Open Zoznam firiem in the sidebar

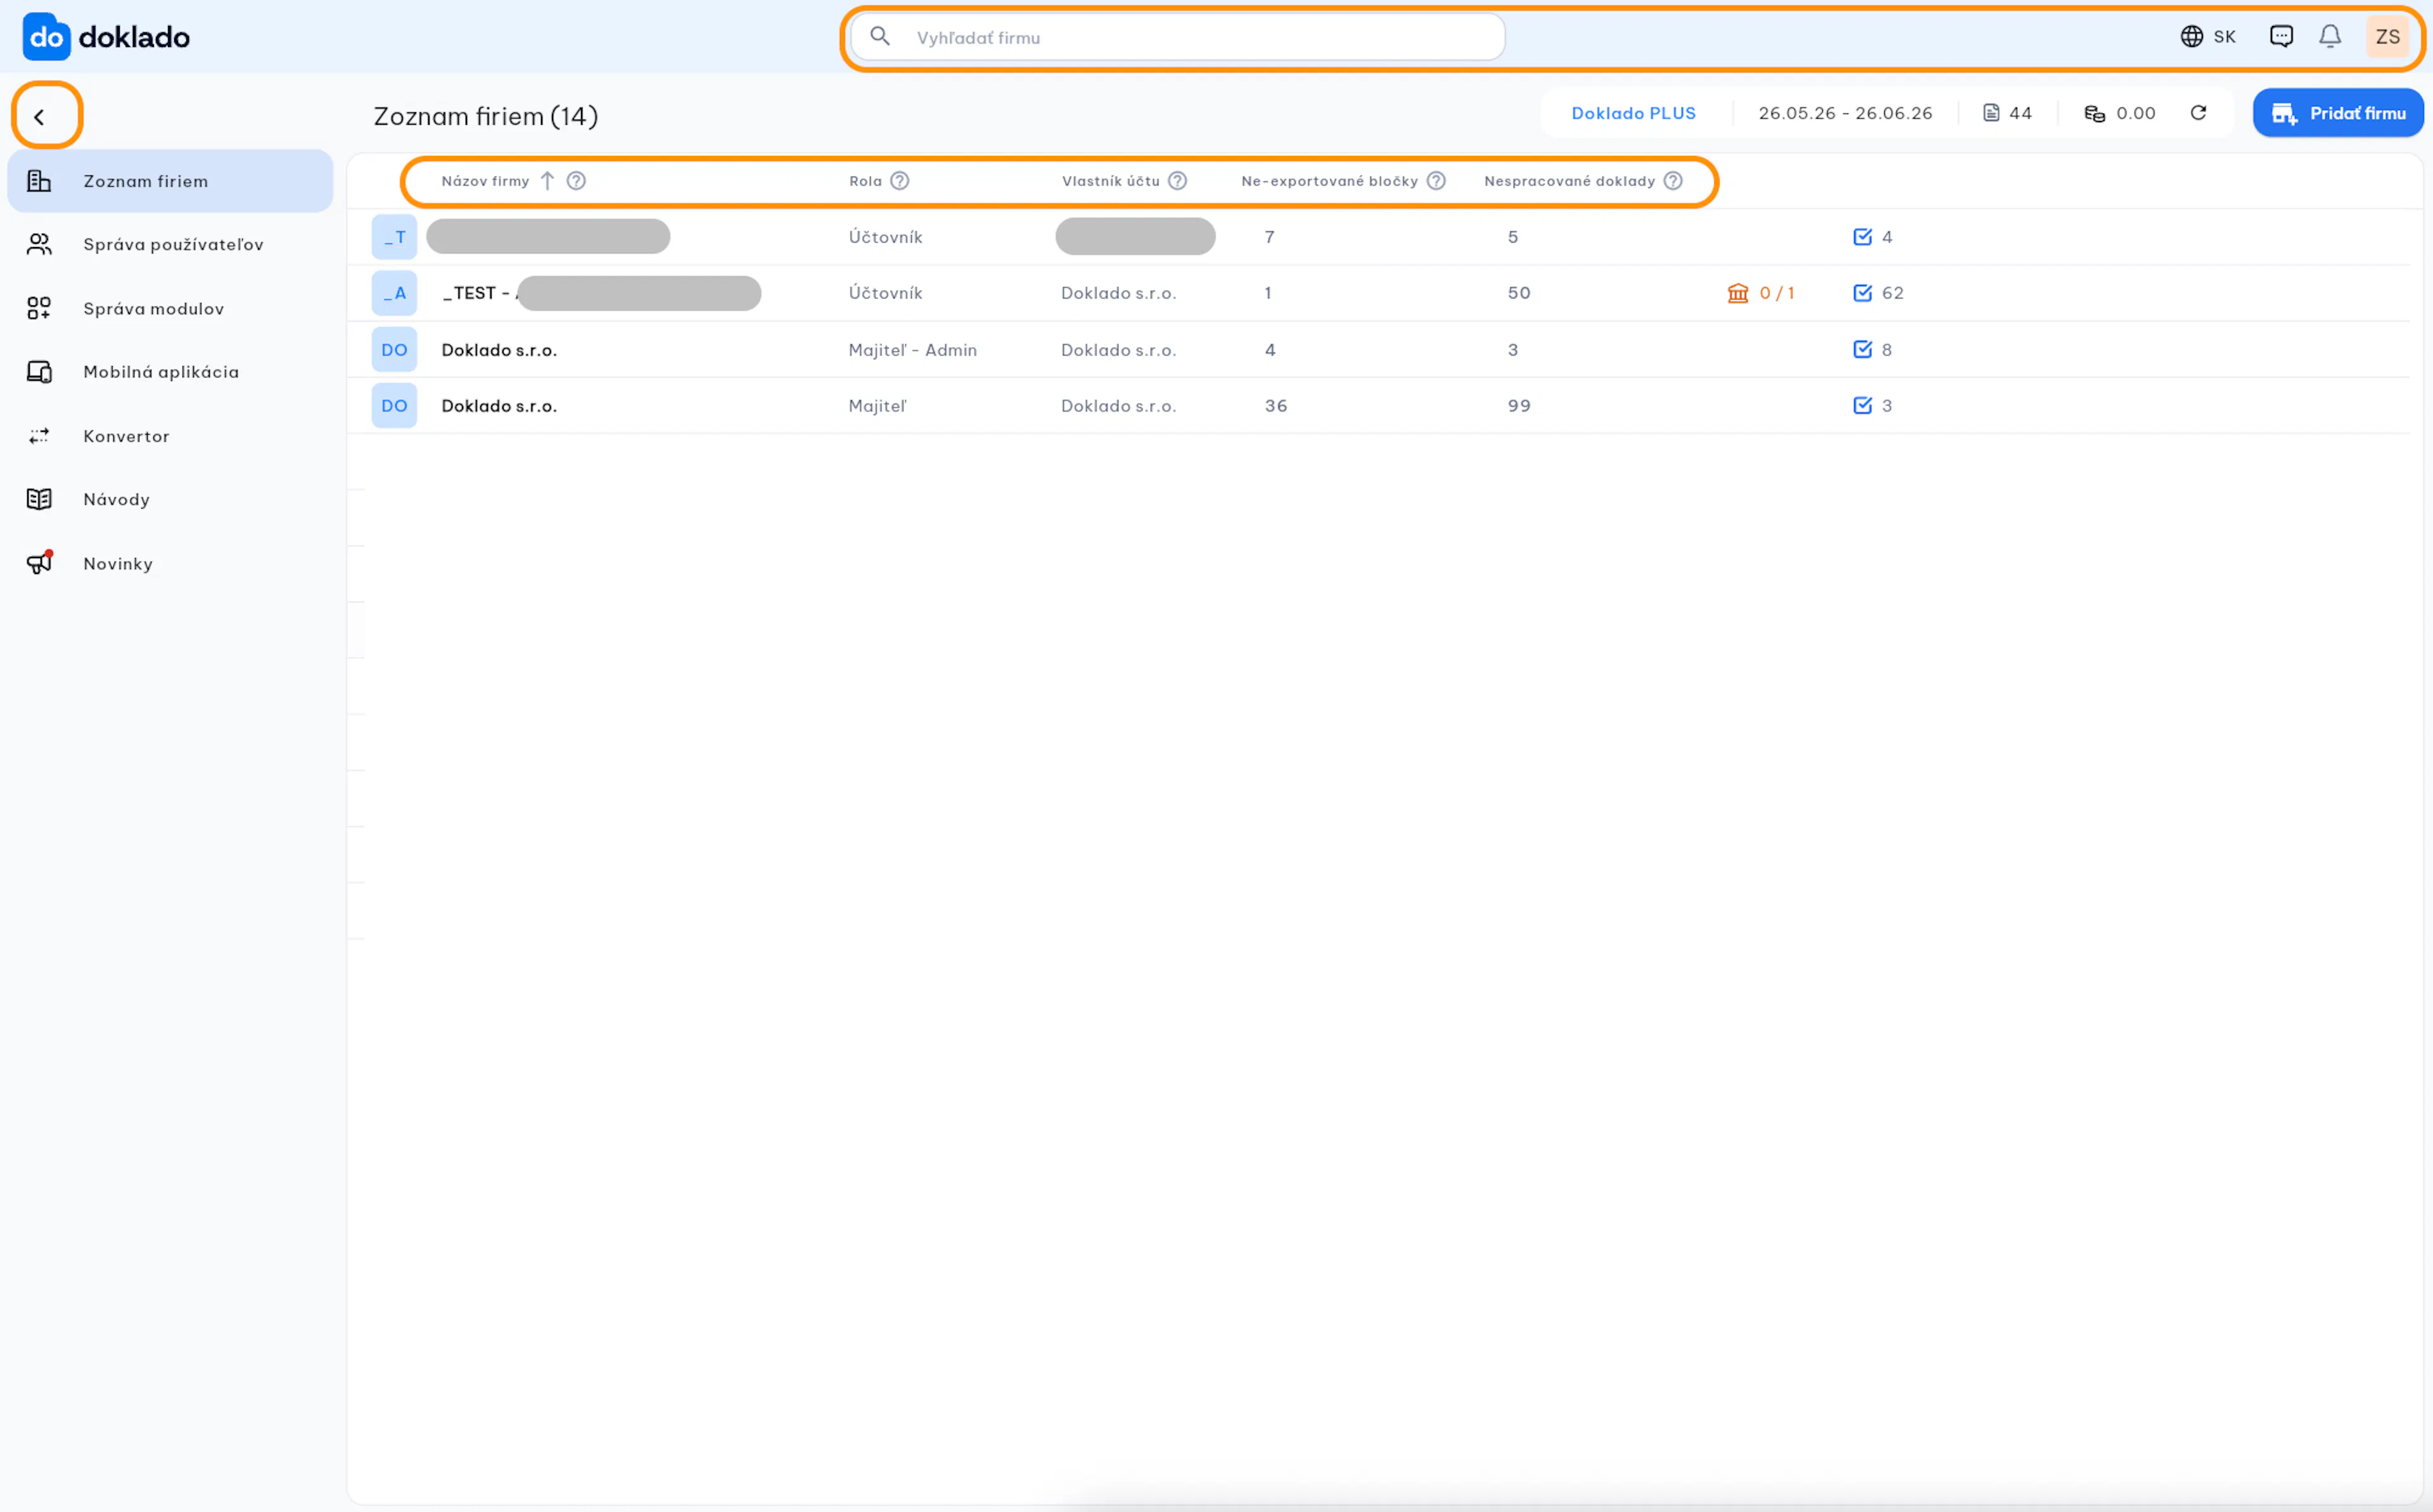click(x=170, y=181)
